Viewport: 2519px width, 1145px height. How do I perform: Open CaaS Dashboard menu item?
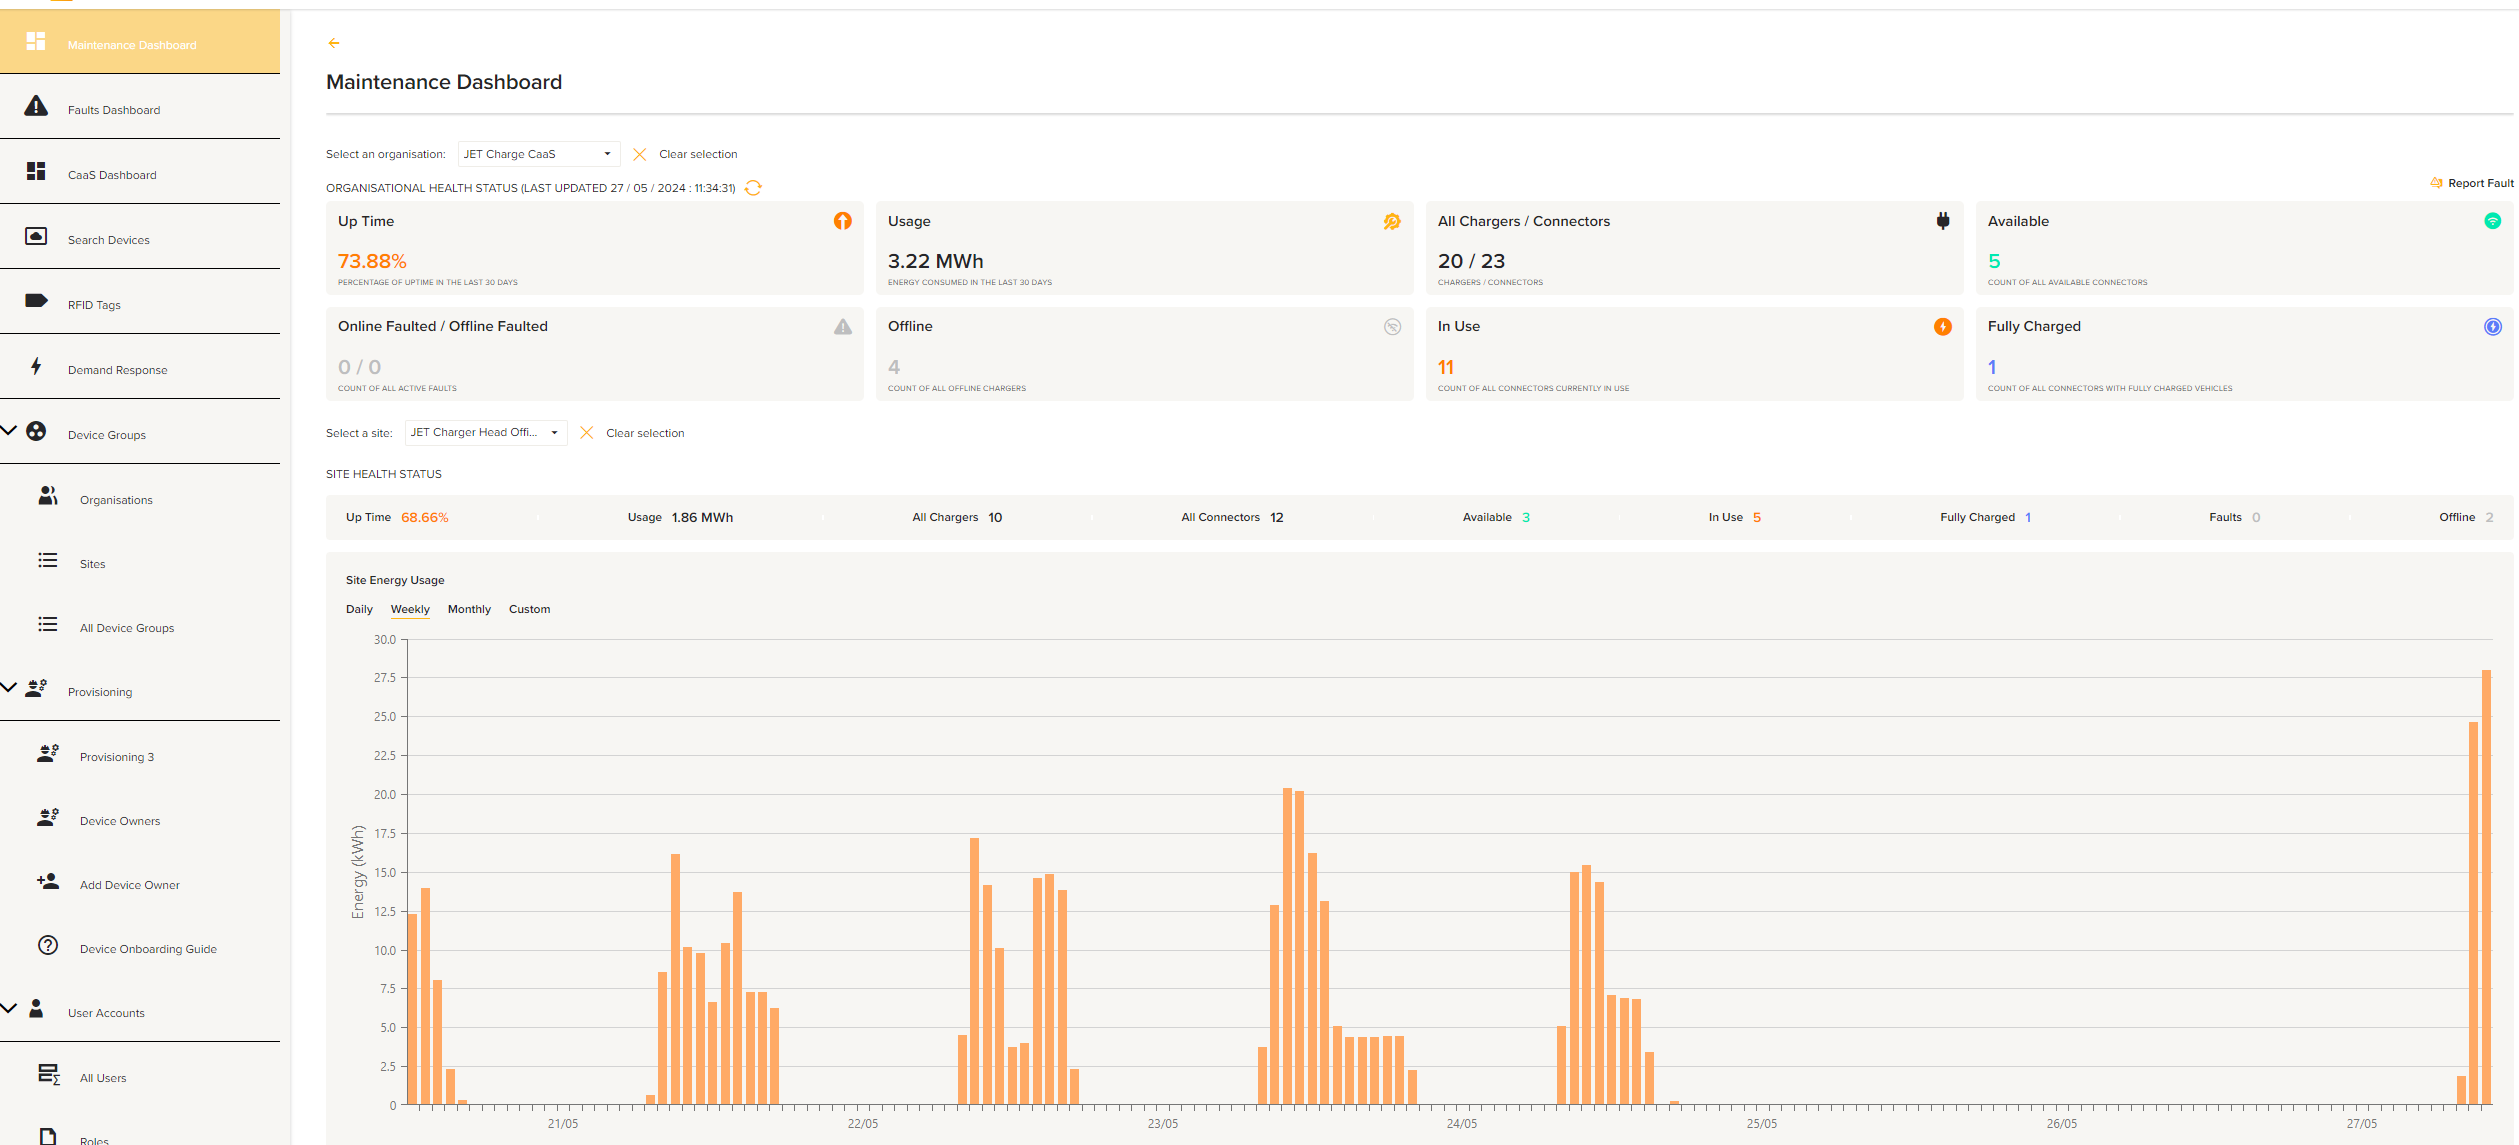pos(140,171)
